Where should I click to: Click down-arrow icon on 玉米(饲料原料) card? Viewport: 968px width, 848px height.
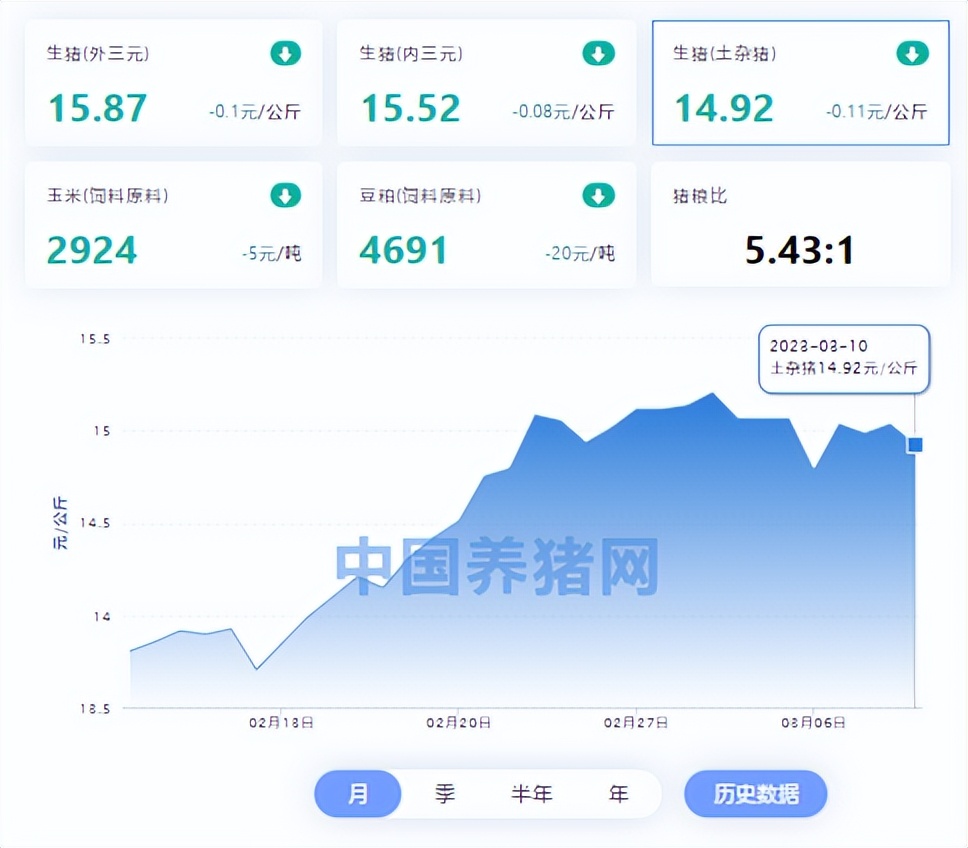click(x=286, y=195)
